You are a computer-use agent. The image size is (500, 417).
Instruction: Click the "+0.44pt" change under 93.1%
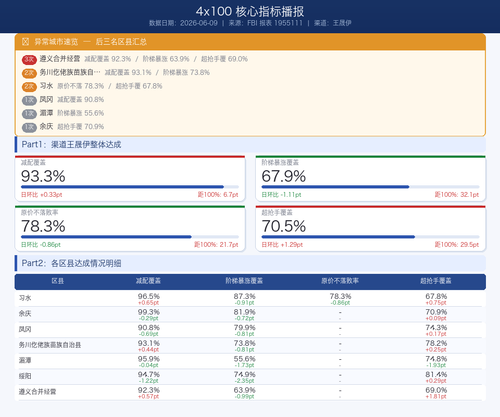tap(148, 350)
